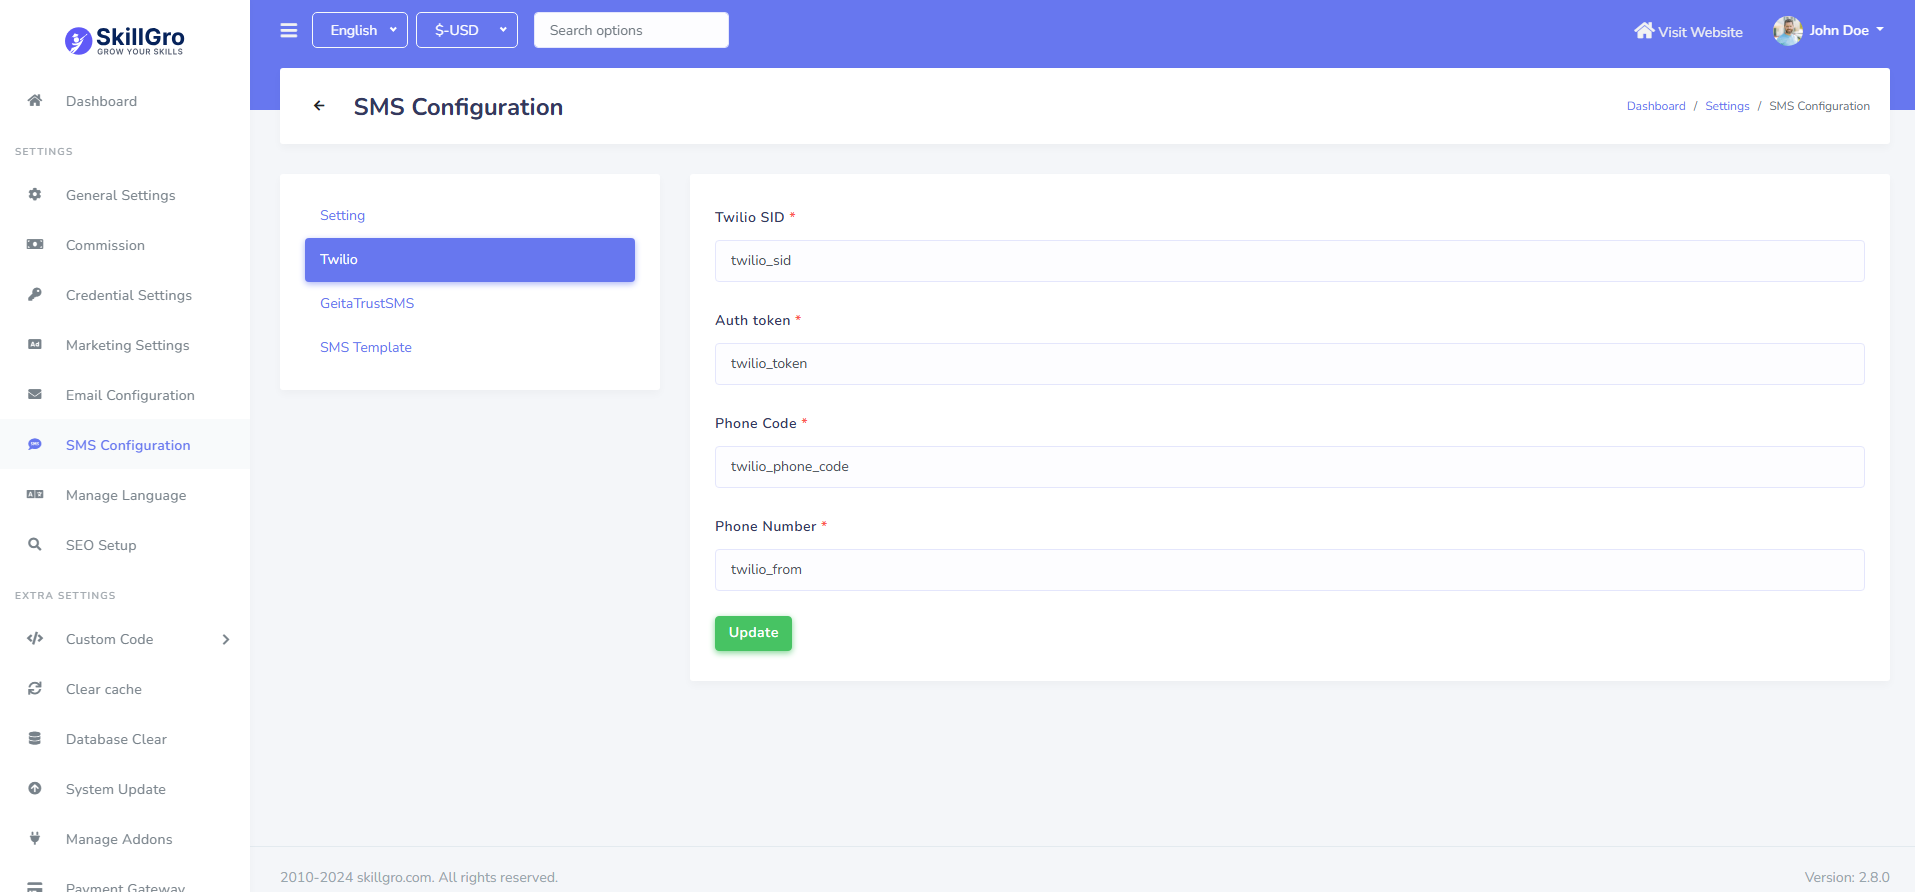The height and width of the screenshot is (892, 1915).
Task: Focus the Twilio SID input field
Action: coord(1289,261)
